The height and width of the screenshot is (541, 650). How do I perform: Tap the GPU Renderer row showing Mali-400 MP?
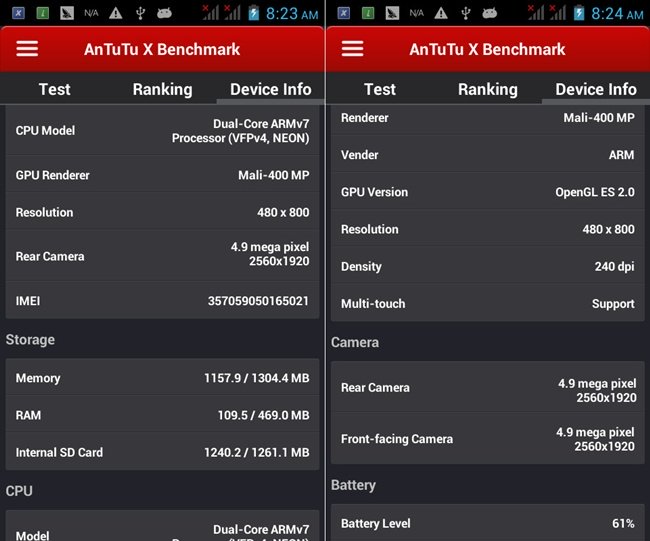tap(162, 175)
